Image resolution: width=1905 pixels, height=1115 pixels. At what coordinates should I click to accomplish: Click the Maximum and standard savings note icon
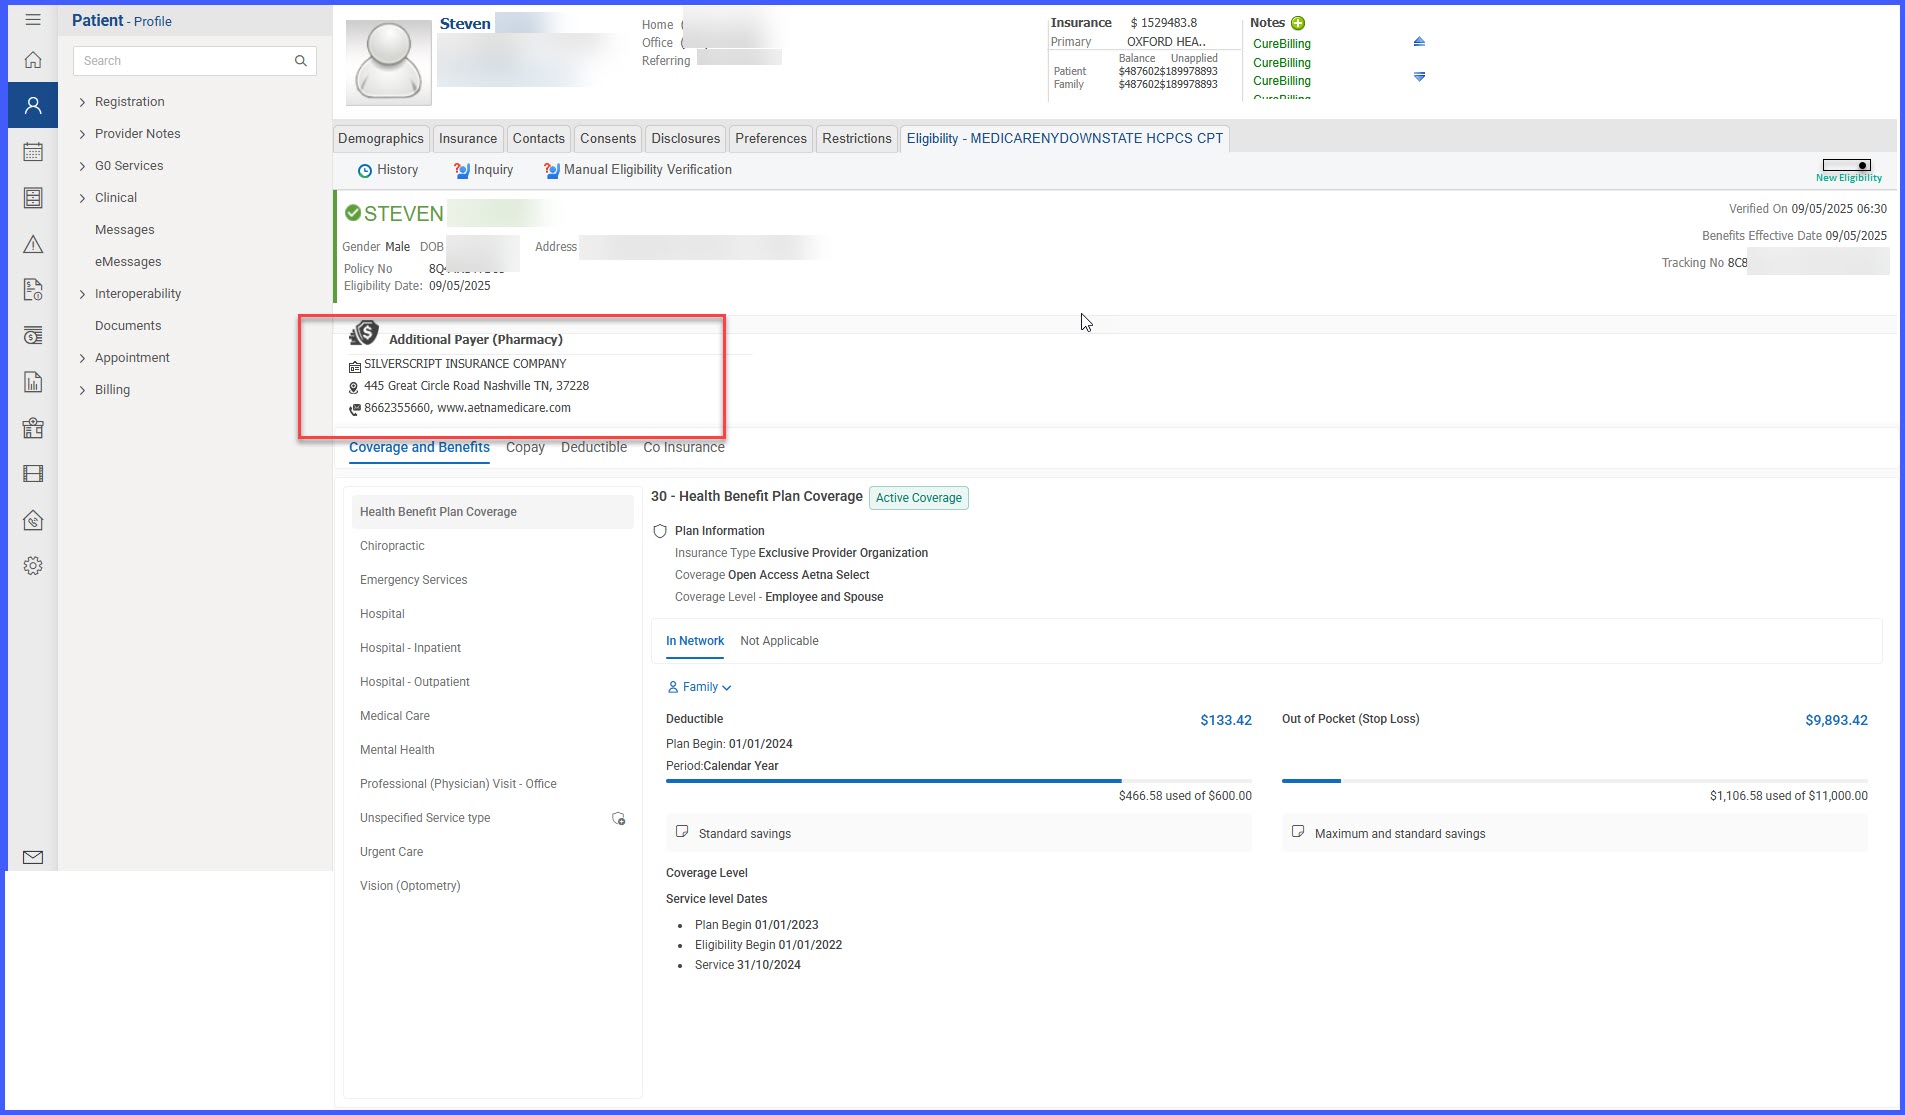tap(1298, 832)
